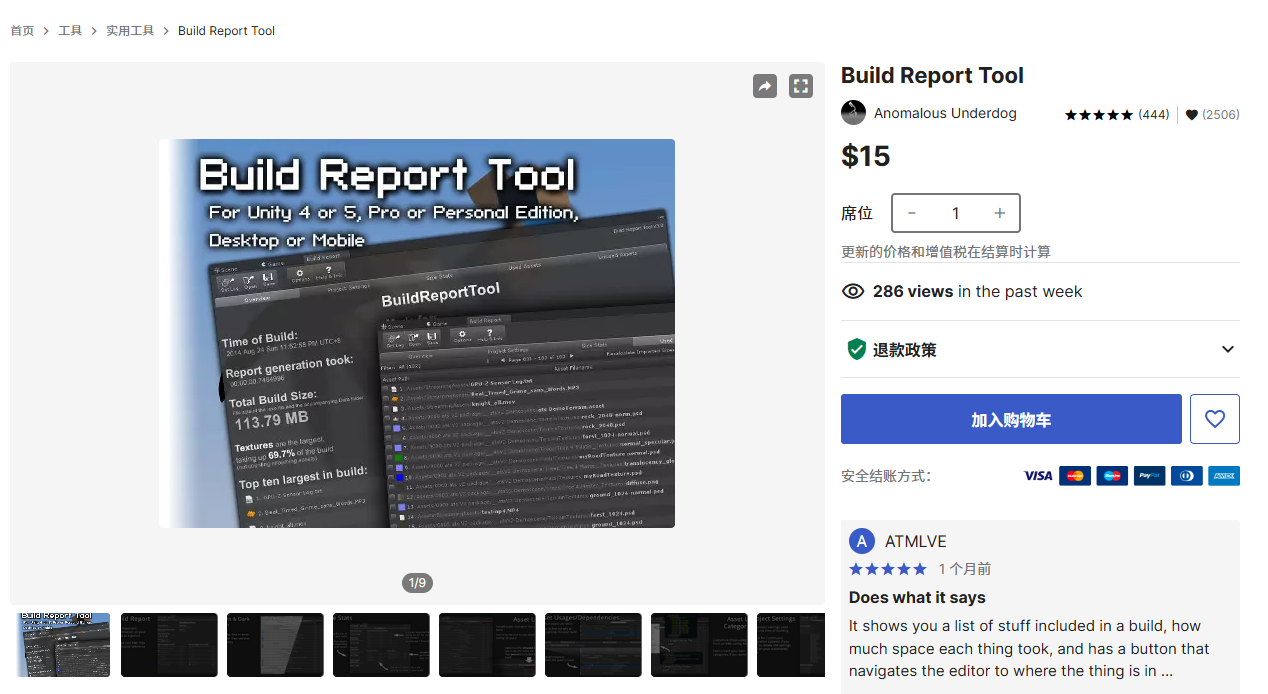Select the seventh gallery thumbnail
Image resolution: width=1268 pixels, height=694 pixels.
[699, 645]
